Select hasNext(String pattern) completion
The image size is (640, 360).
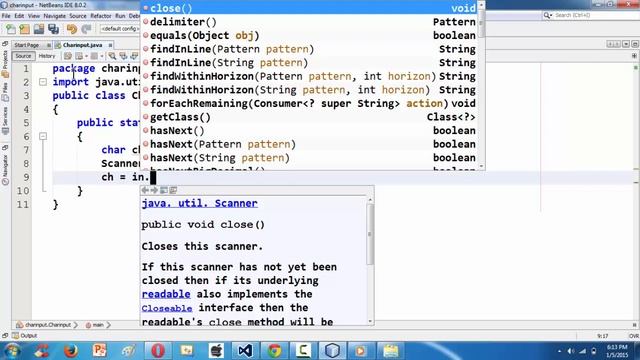click(x=309, y=158)
